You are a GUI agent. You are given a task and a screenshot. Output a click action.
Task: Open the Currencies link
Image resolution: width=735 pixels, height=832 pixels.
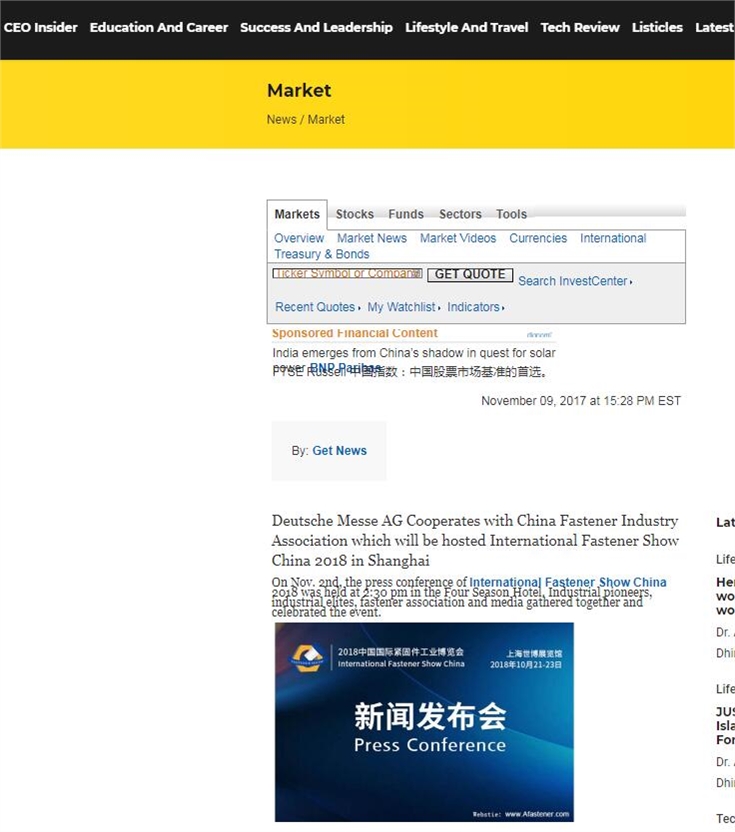[x=538, y=238]
